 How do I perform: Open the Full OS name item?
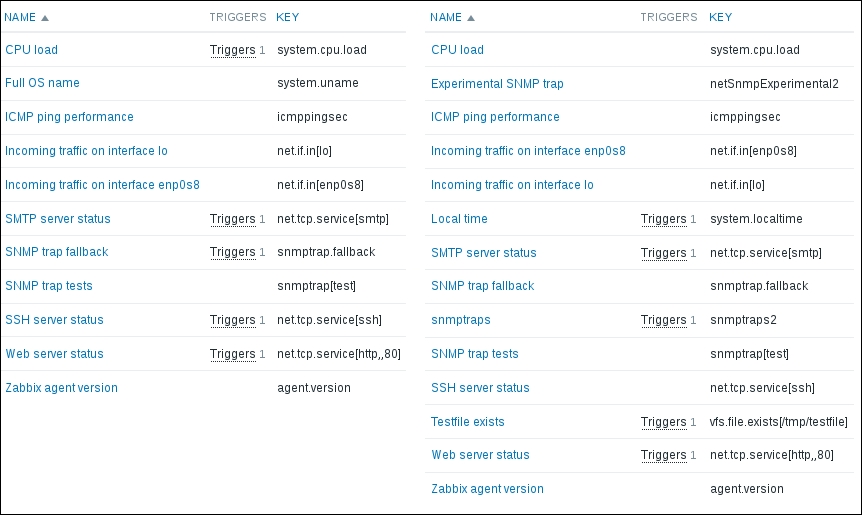click(x=42, y=83)
